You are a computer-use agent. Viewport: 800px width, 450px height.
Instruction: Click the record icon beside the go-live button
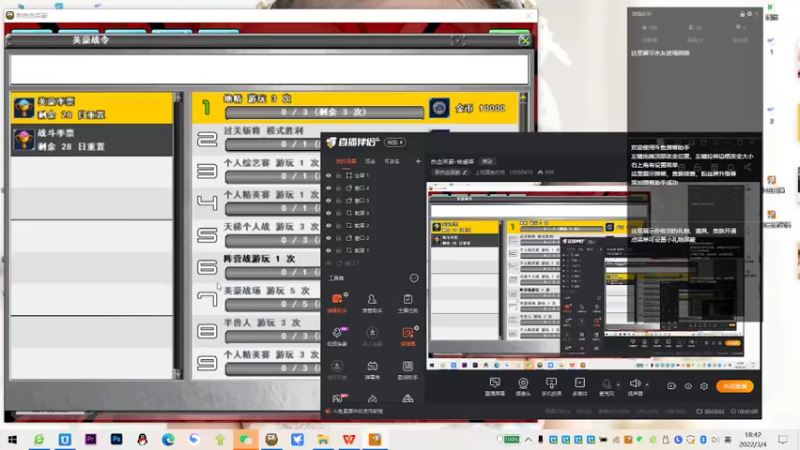671,386
